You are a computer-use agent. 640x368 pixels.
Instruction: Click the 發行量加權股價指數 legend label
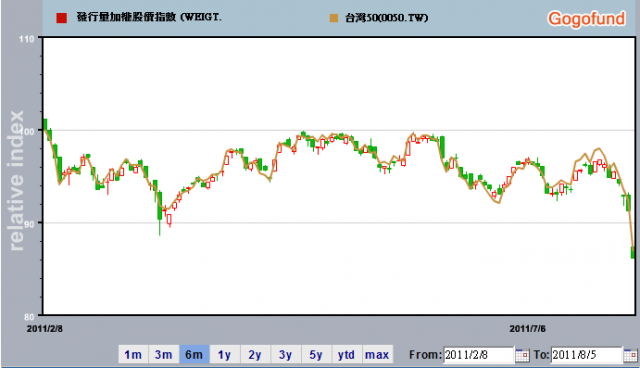coord(149,17)
